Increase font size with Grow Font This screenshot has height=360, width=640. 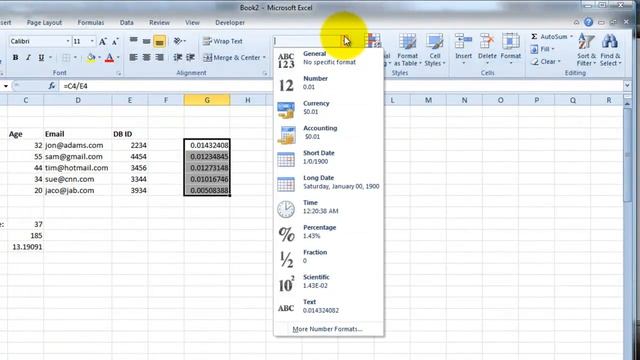[x=103, y=41]
